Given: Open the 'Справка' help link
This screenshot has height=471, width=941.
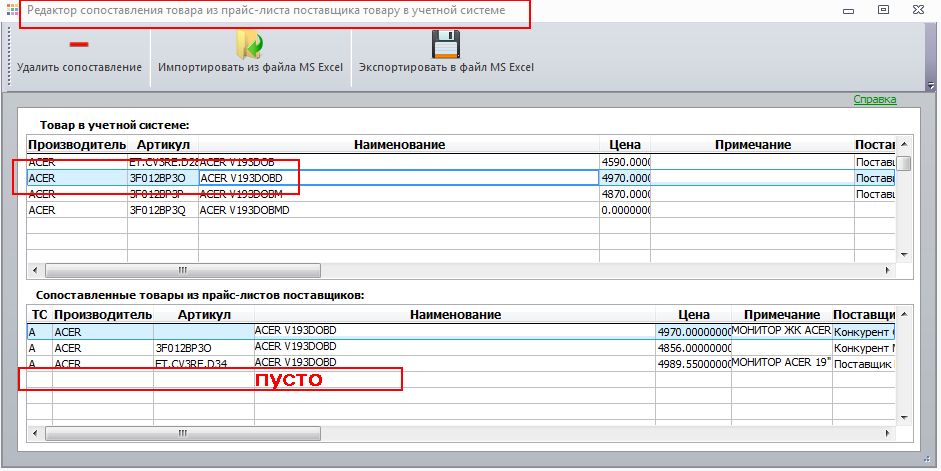Looking at the screenshot, I should pos(875,100).
